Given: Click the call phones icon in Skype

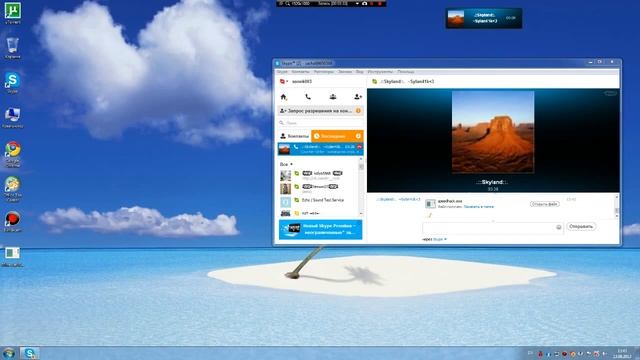Looking at the screenshot, I should pos(308,97).
